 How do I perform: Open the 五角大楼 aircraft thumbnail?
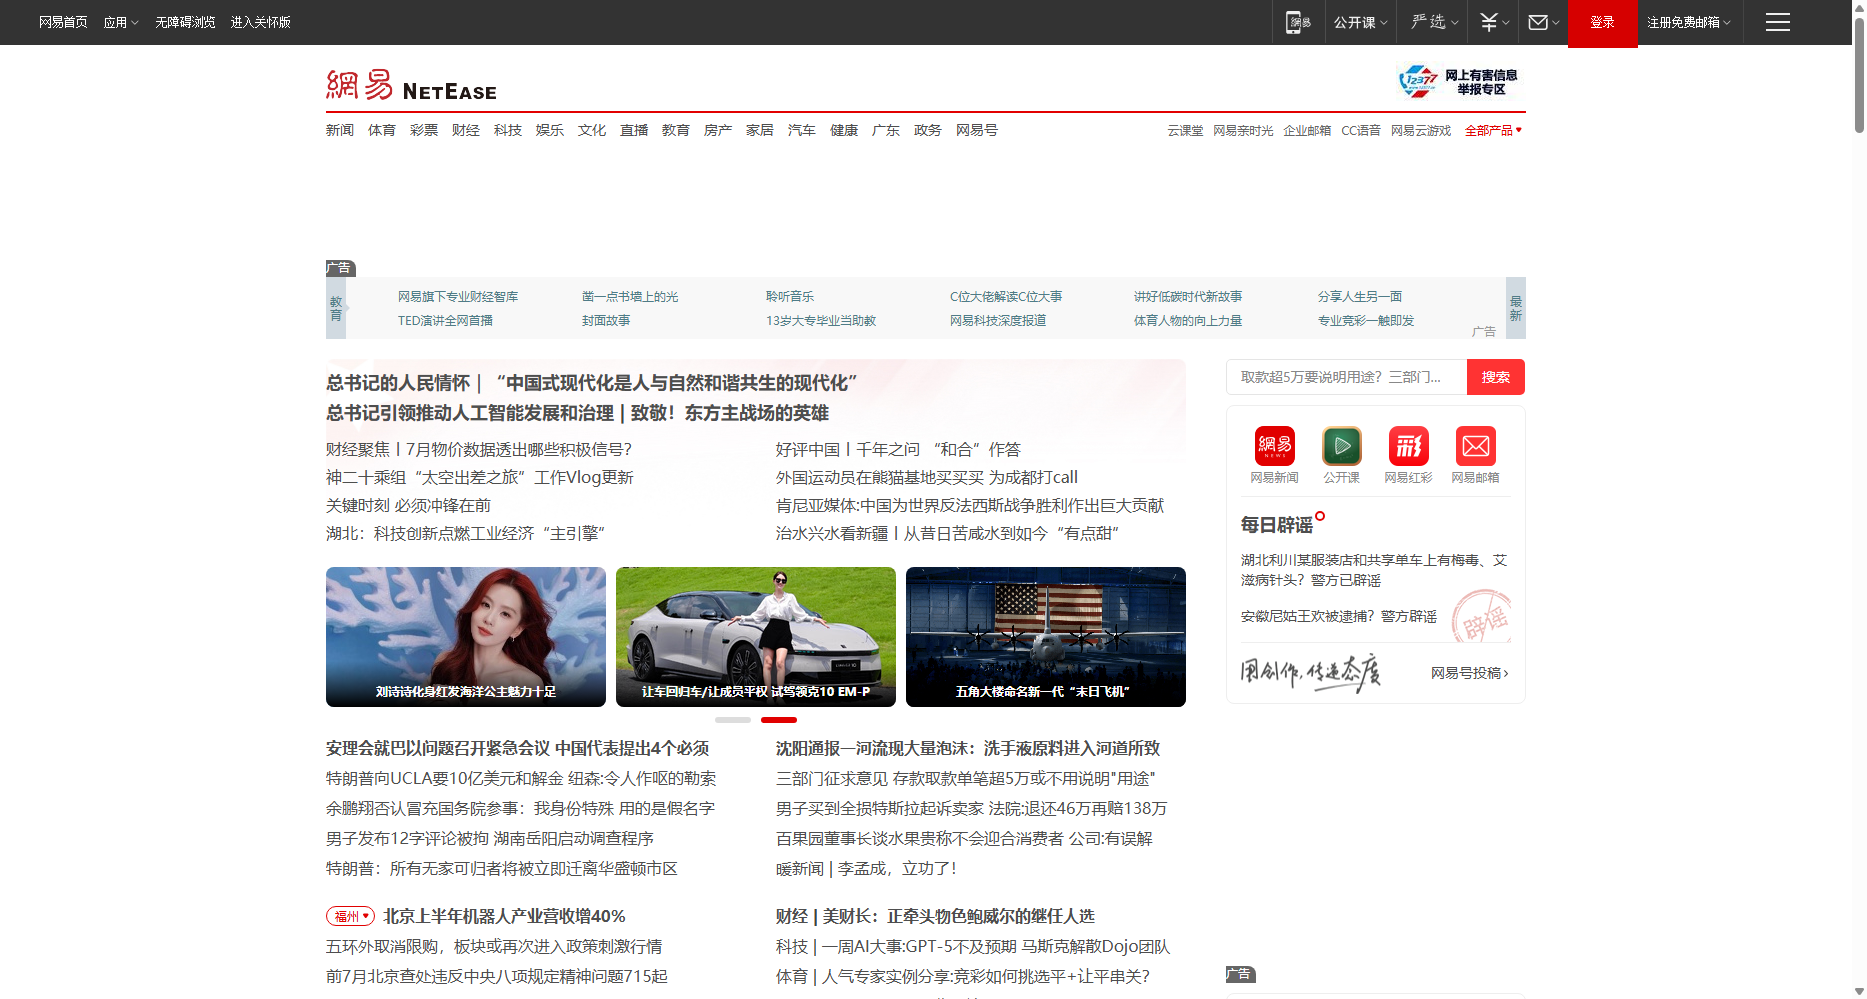point(1046,637)
